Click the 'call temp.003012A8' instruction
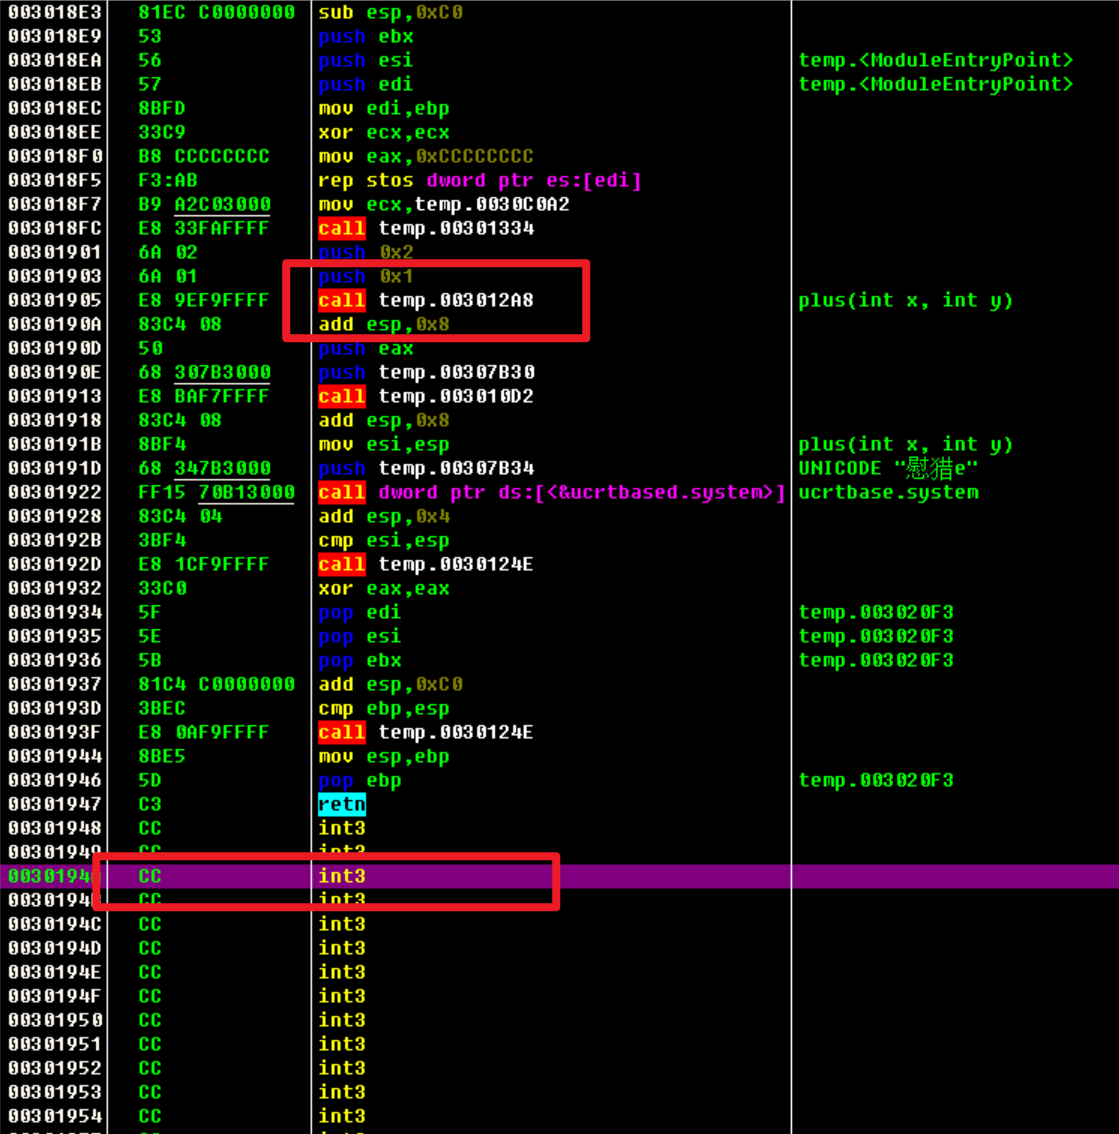Viewport: 1119px width, 1134px height. coord(425,300)
